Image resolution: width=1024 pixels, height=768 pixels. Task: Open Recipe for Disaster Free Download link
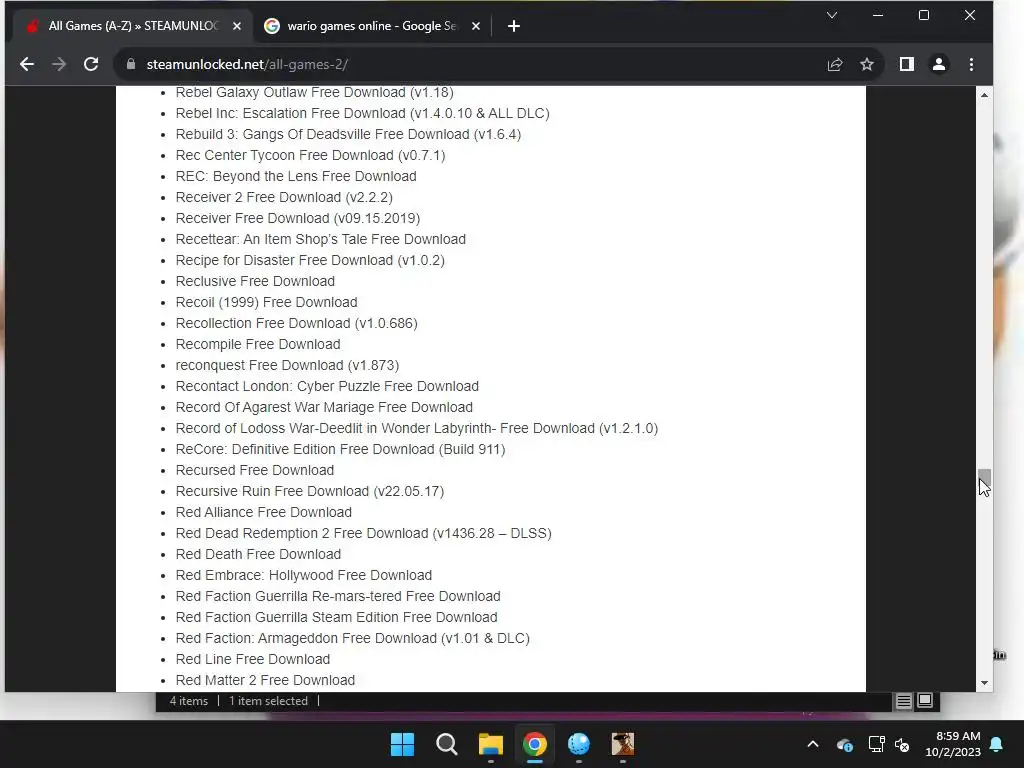click(310, 260)
